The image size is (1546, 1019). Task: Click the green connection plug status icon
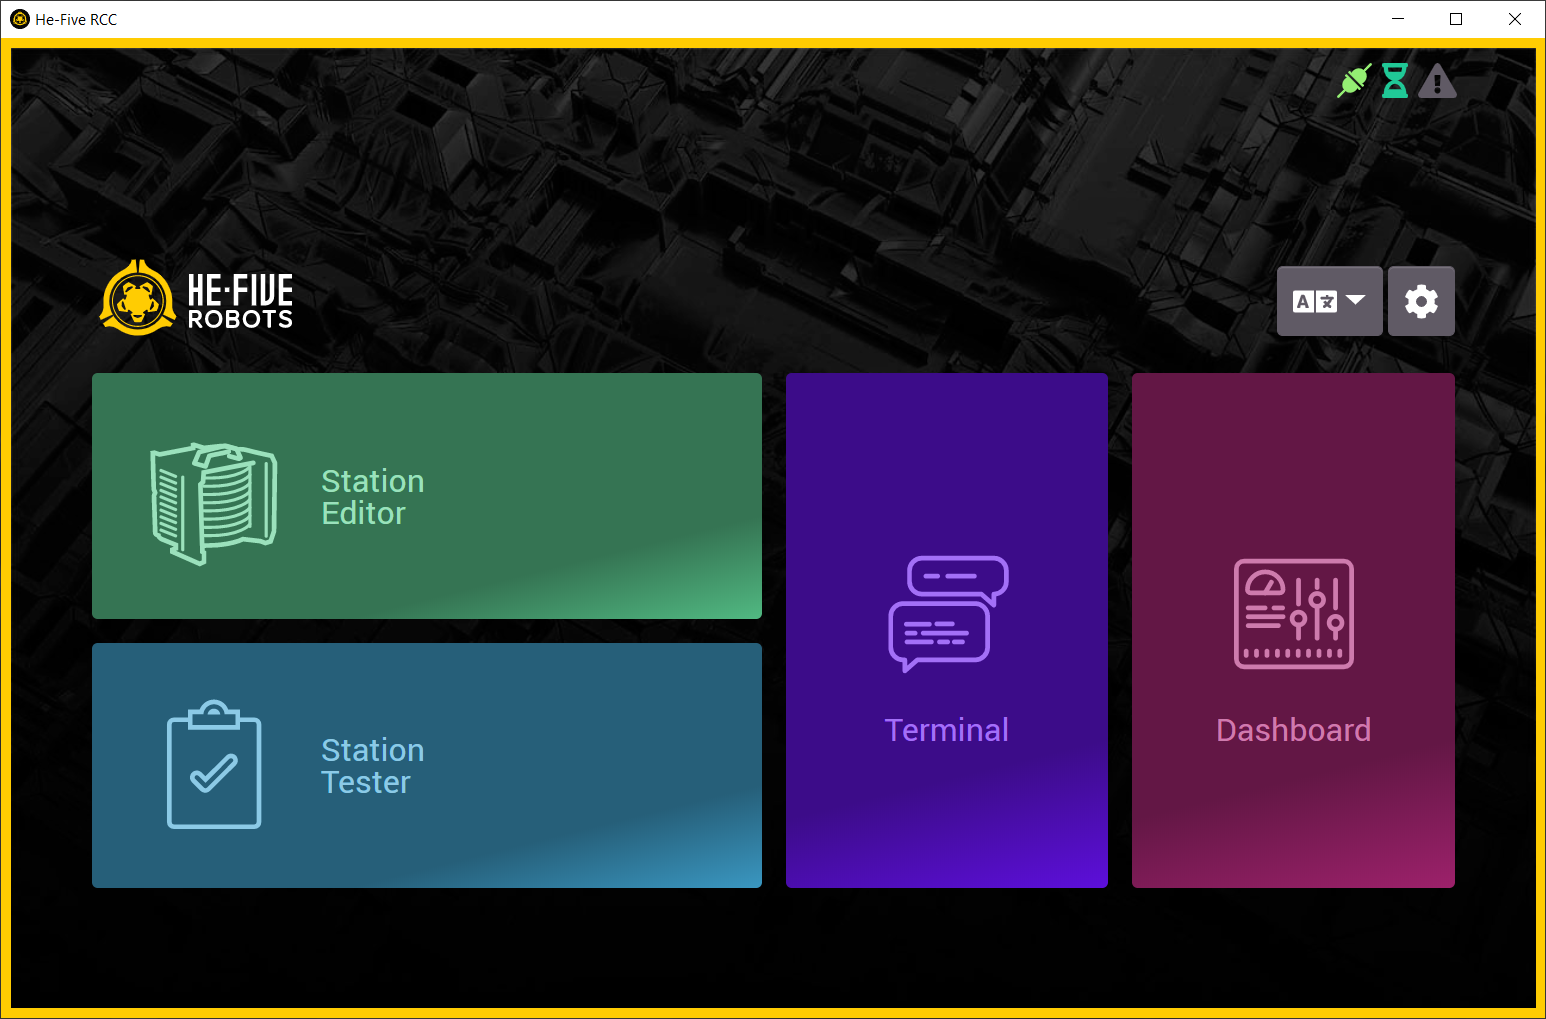pyautogui.click(x=1354, y=81)
